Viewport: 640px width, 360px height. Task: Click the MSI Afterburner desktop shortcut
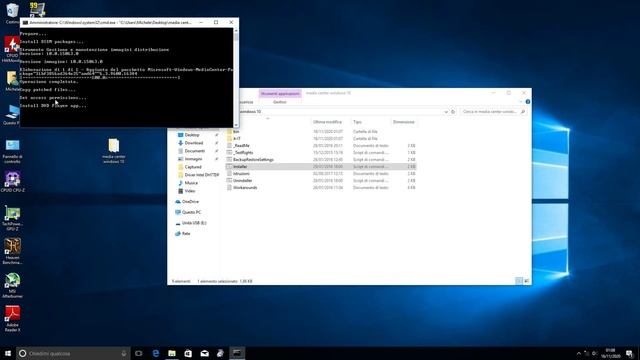pos(12,285)
